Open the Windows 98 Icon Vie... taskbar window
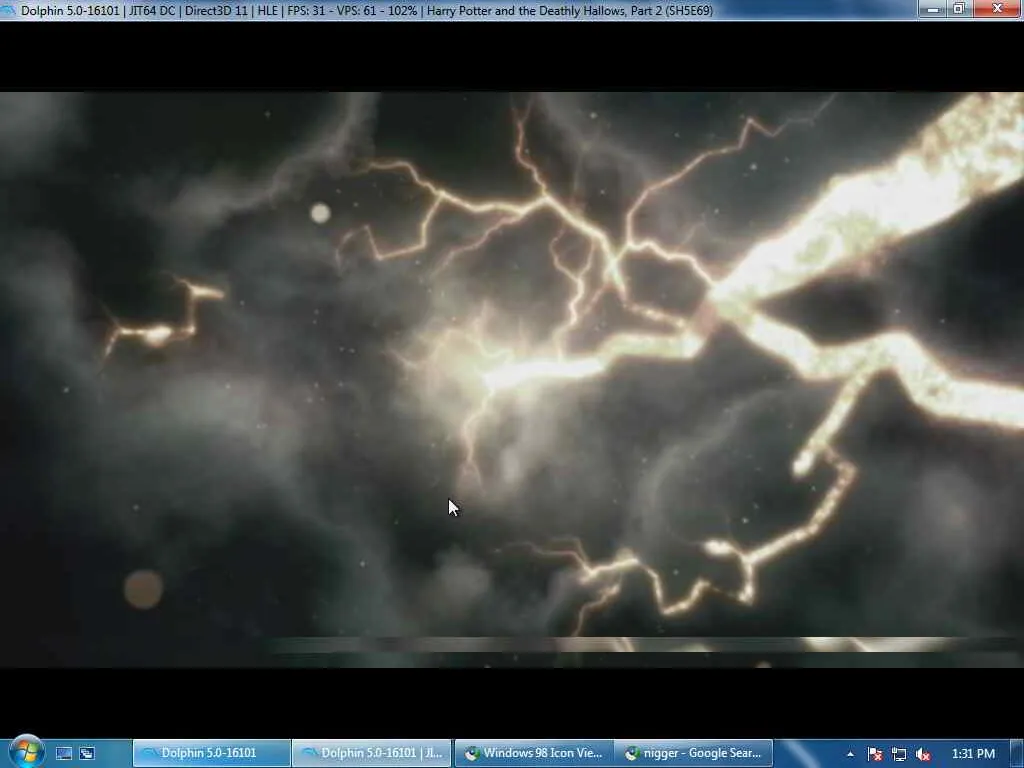The width and height of the screenshot is (1024, 768). 534,753
